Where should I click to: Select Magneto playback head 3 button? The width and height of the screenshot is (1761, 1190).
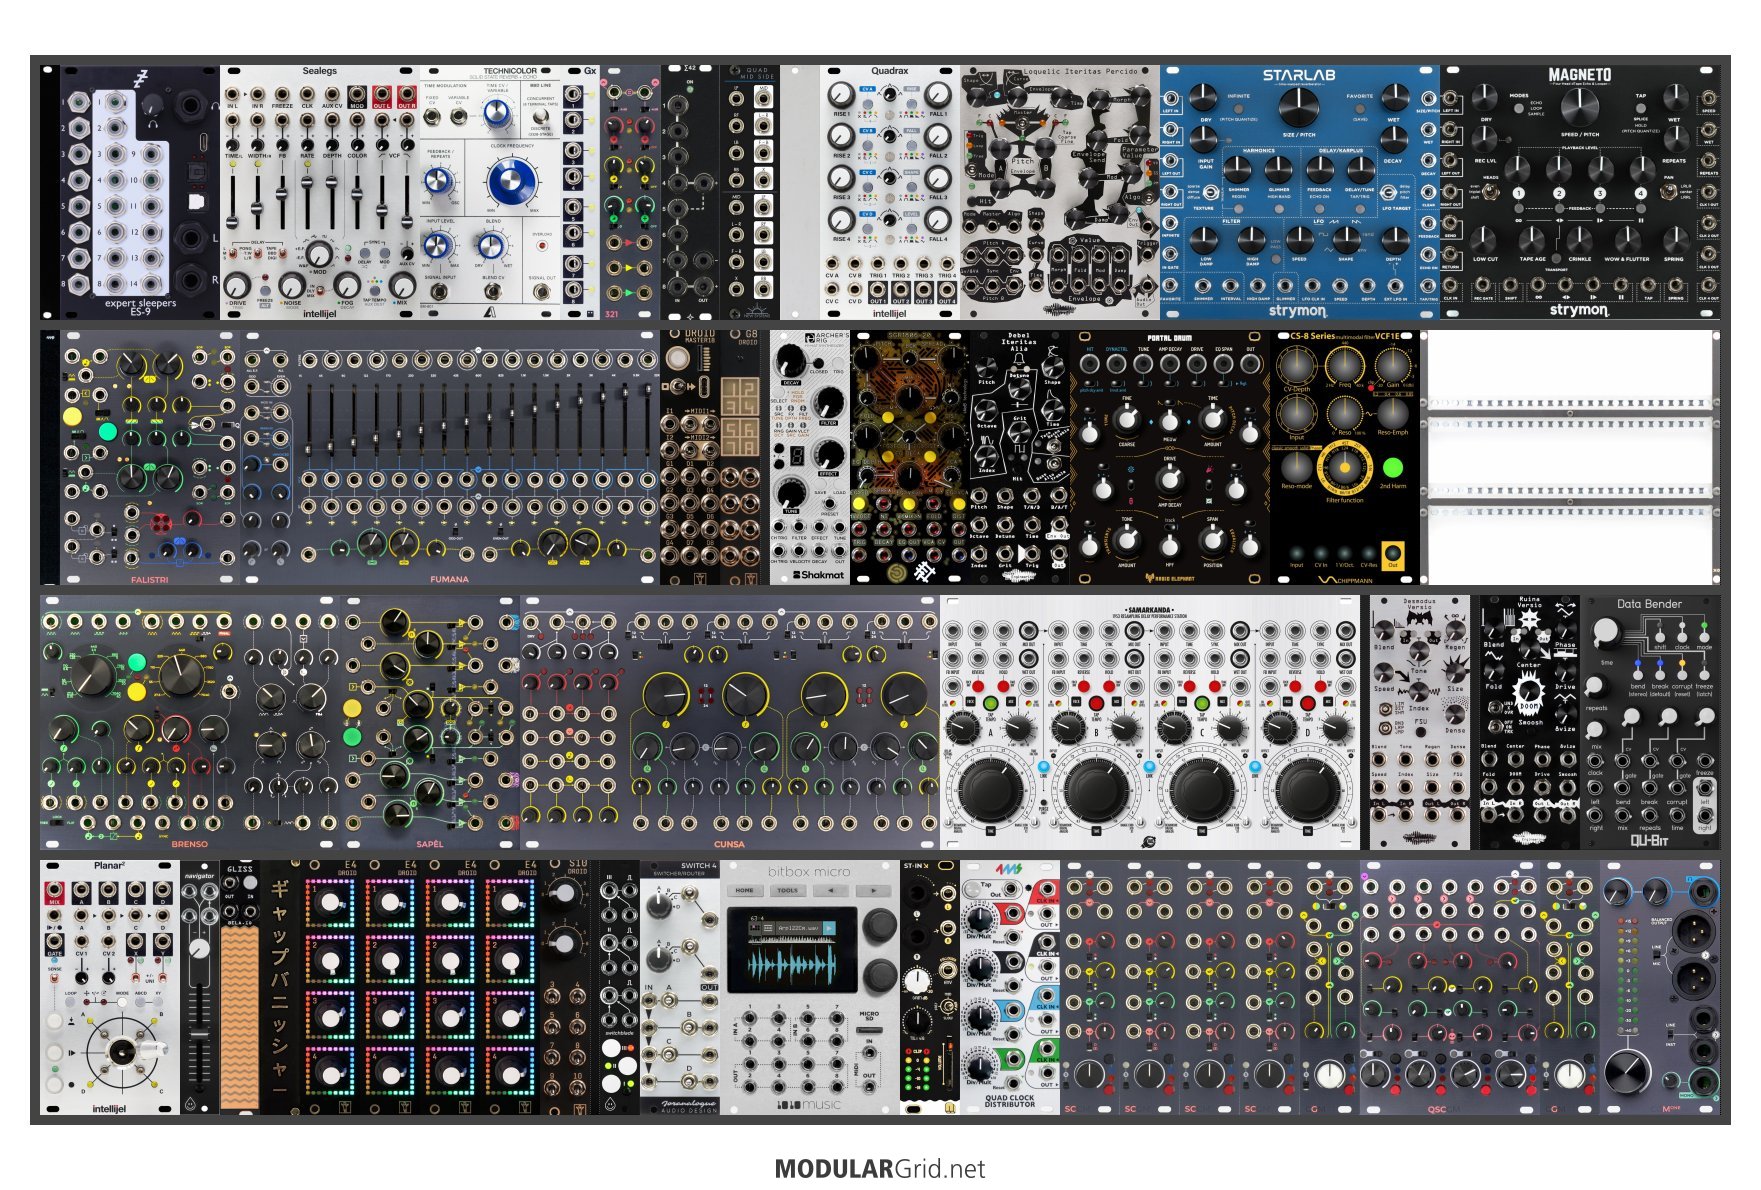(x=1600, y=193)
